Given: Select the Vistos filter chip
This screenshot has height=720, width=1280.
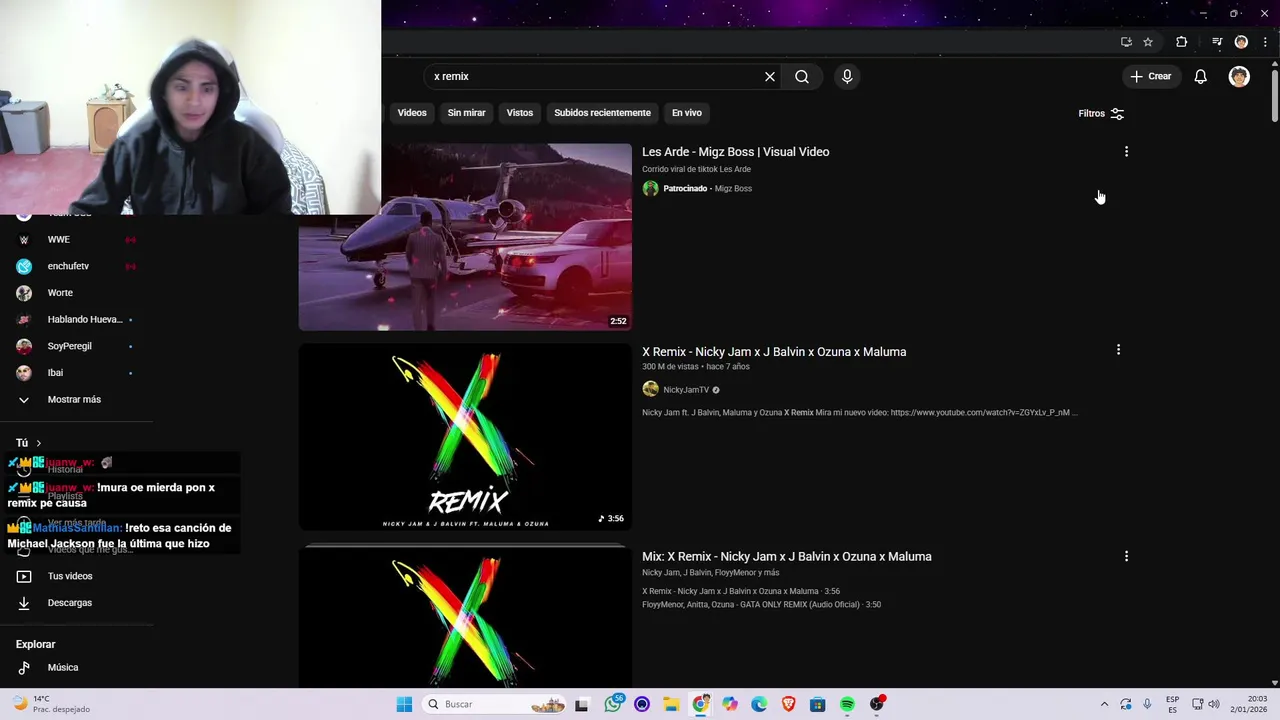Looking at the screenshot, I should coord(520,113).
